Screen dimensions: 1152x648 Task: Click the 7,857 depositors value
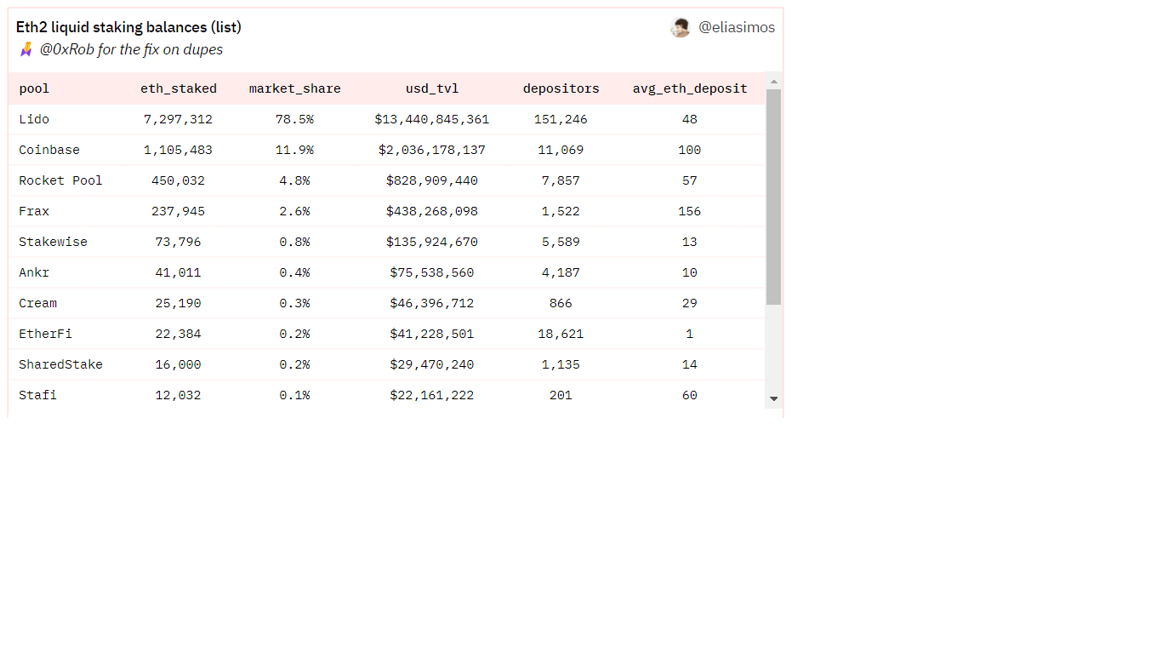point(561,181)
